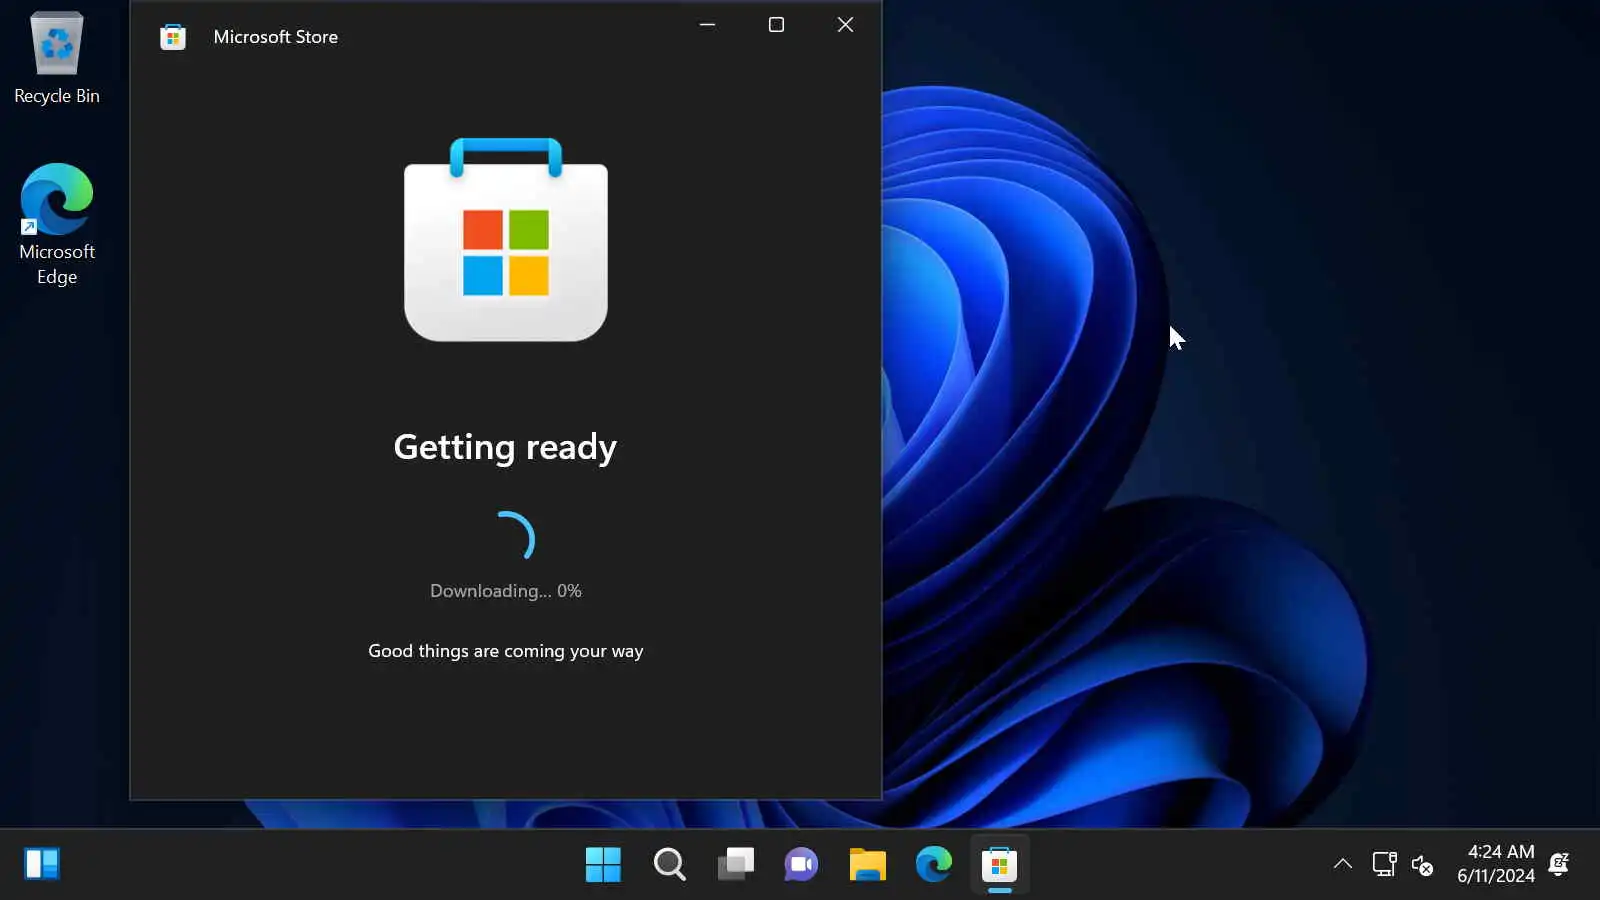Open File Explorer from the taskbar

click(867, 864)
